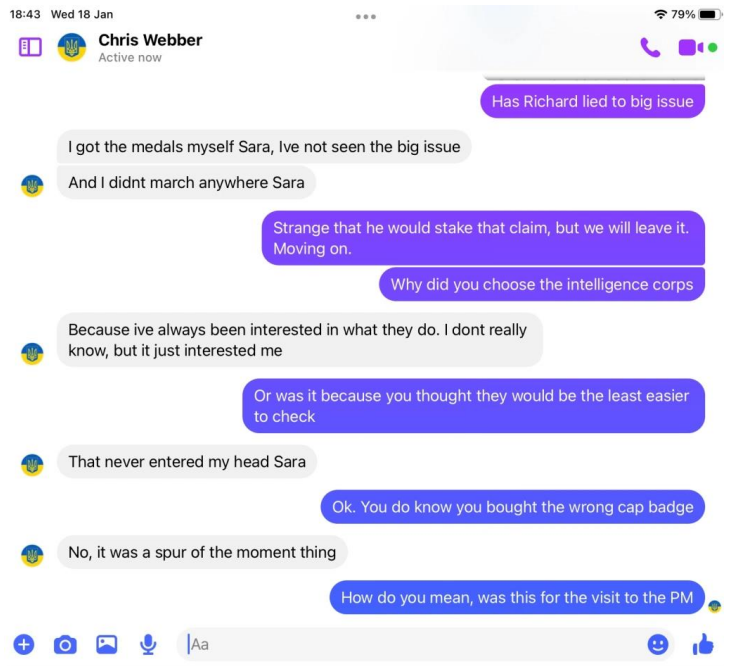
Task: Open the camera to take a photo
Action: [65, 645]
